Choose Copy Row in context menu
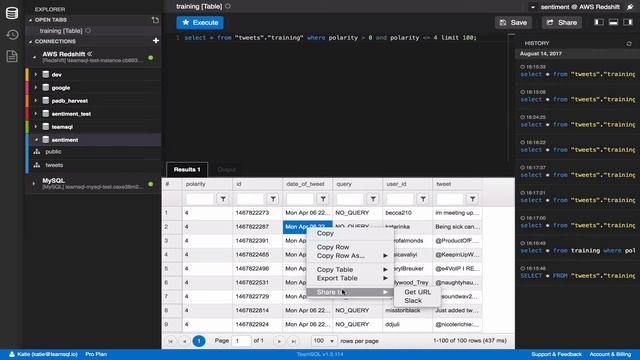The image size is (640, 360). pyautogui.click(x=333, y=247)
